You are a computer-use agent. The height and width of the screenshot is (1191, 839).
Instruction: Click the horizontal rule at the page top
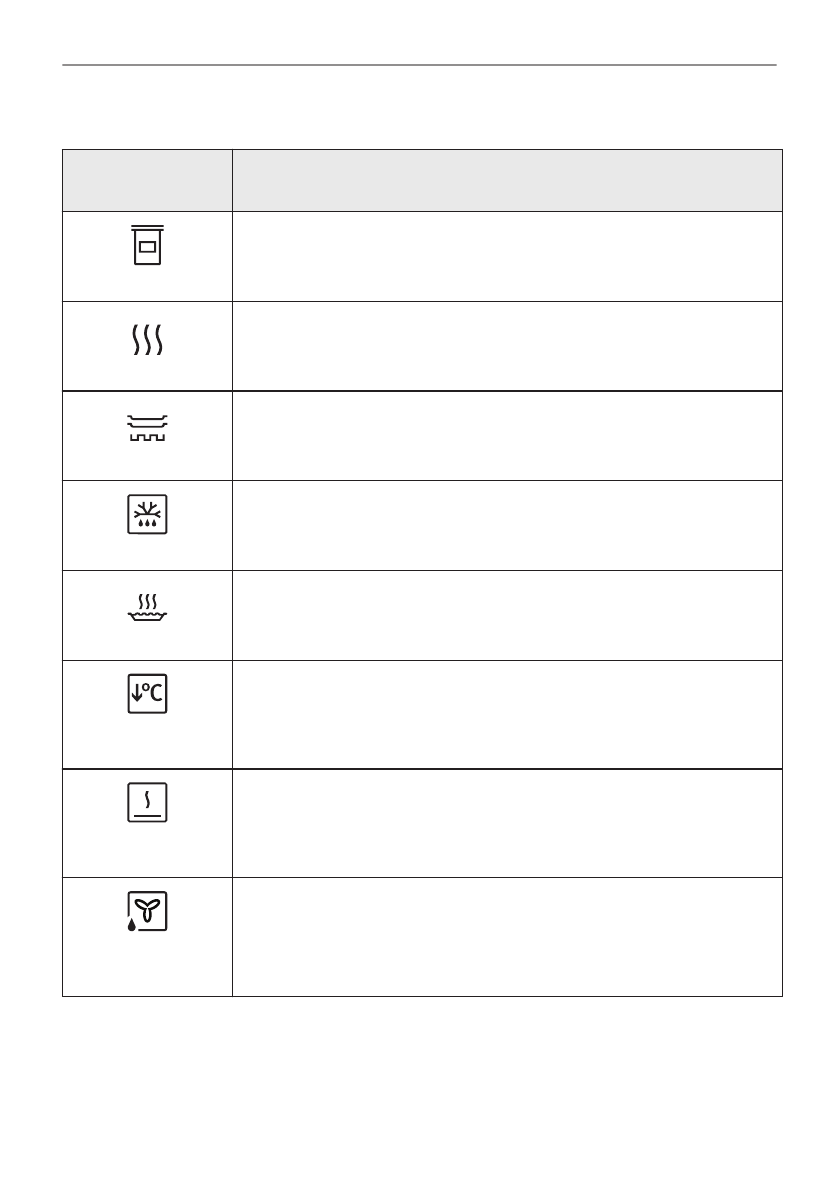tap(419, 66)
